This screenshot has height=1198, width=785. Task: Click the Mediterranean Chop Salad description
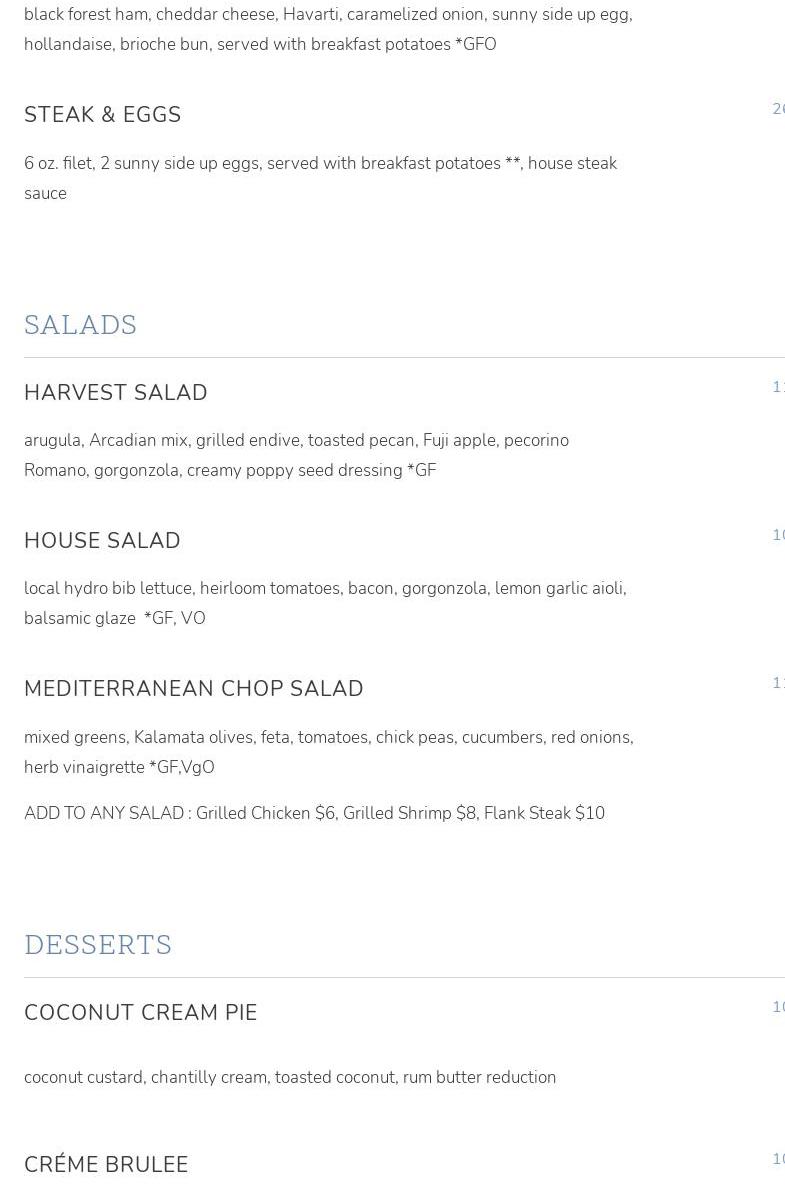click(328, 752)
